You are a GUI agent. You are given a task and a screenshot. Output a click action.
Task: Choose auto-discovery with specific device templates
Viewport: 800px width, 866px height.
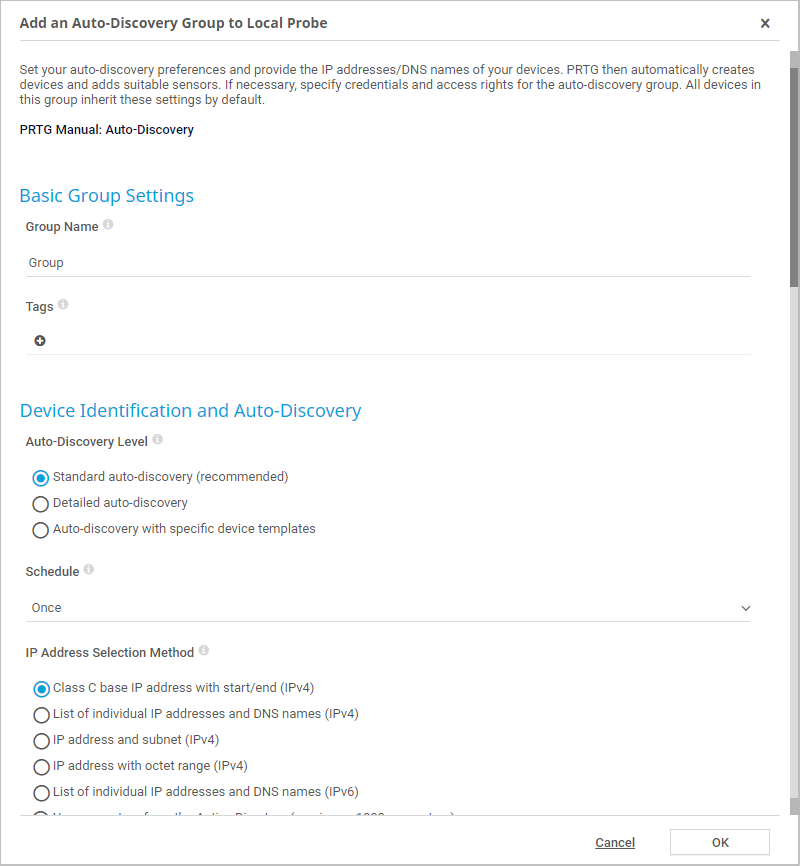point(41,530)
